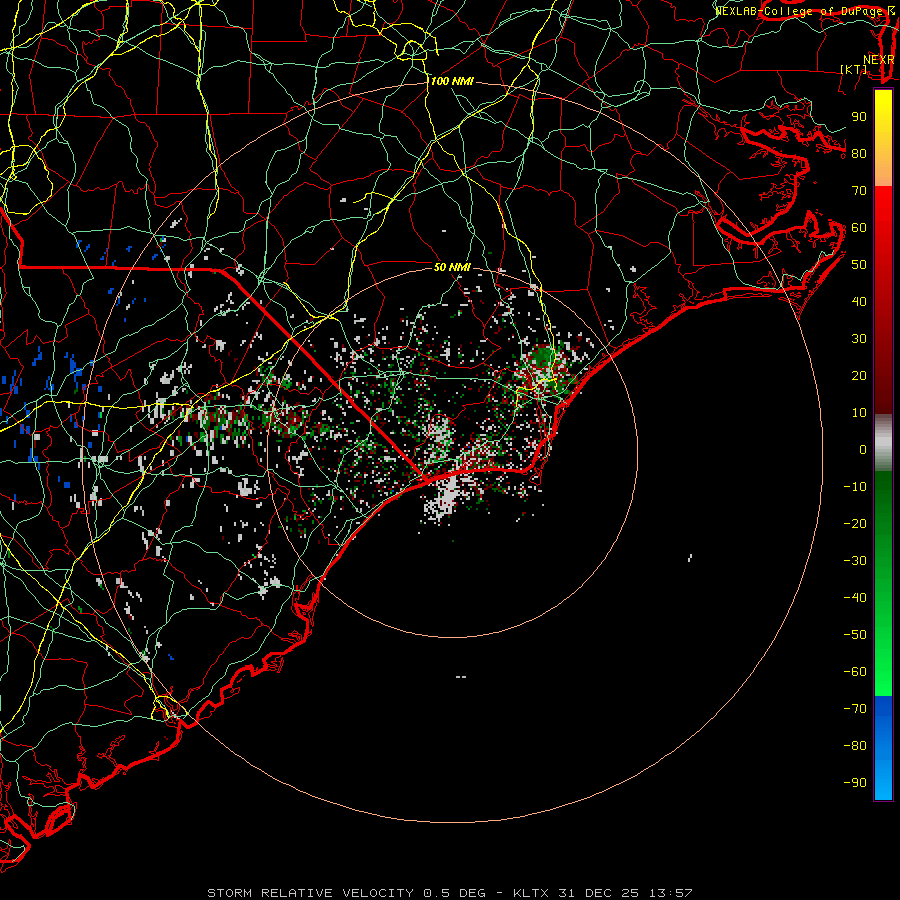Image resolution: width=900 pixels, height=900 pixels.
Task: Click the NEXLAB-College of DuPage header text
Action: (x=800, y=11)
